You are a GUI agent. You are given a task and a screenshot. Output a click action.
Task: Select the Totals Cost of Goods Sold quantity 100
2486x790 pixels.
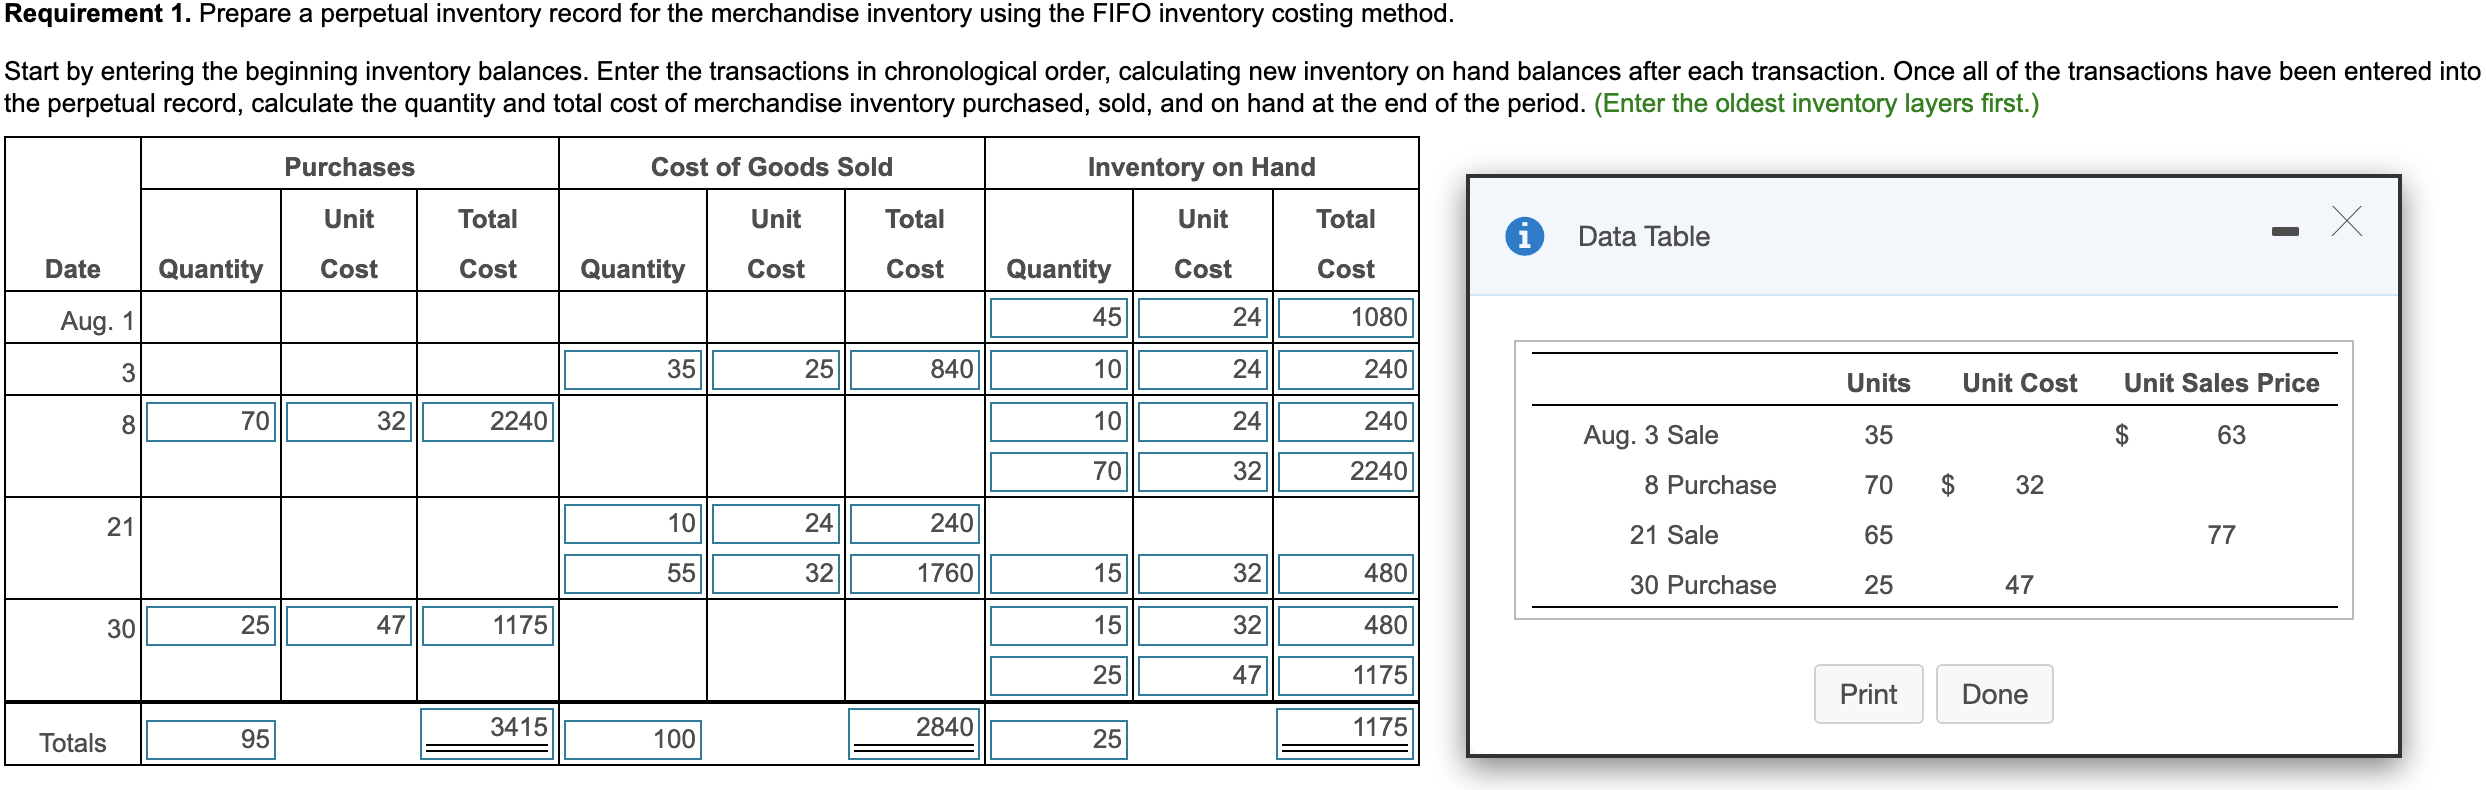632,739
